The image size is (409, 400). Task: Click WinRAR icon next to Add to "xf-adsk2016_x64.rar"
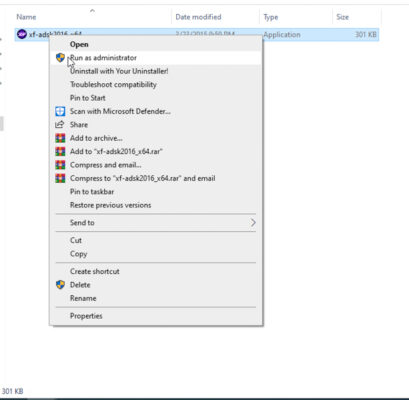pos(60,151)
